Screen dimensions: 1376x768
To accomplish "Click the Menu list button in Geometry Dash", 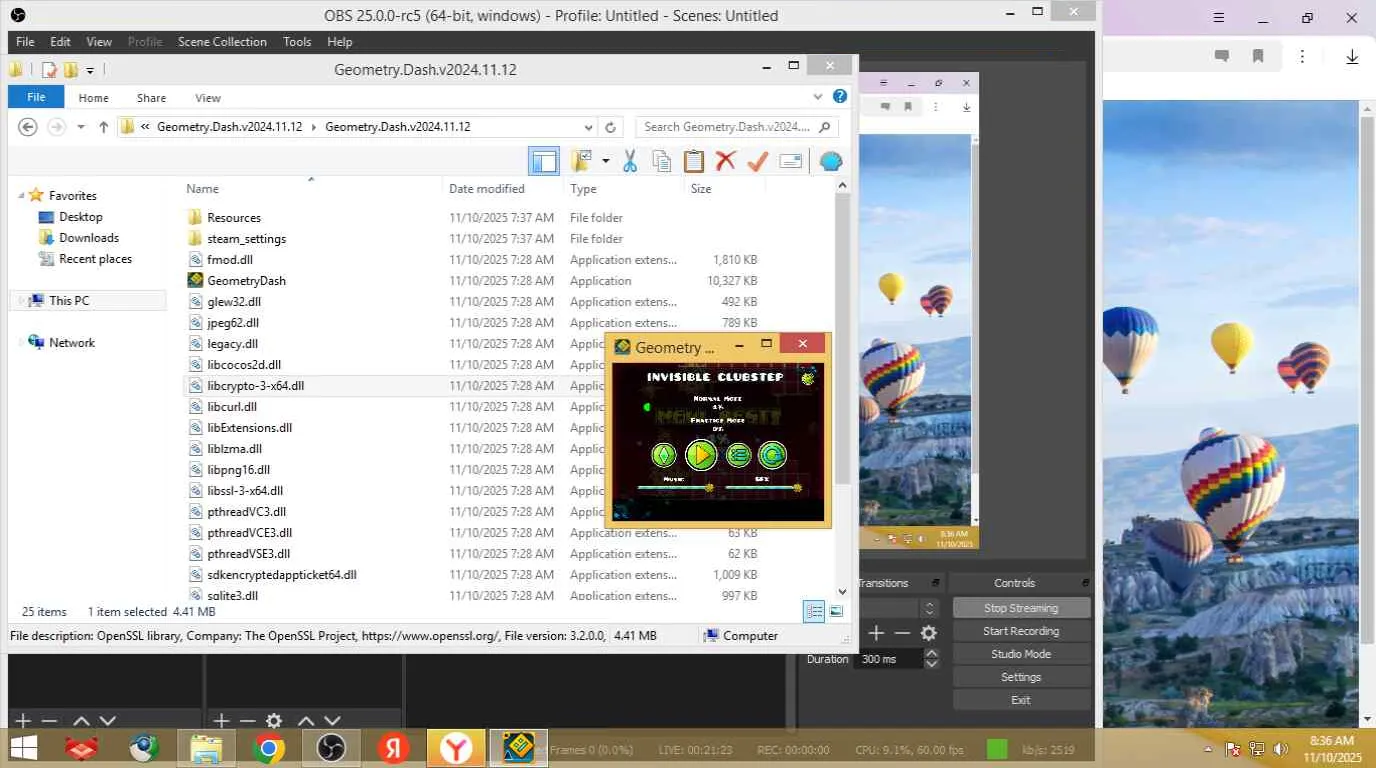I will pyautogui.click(x=738, y=456).
